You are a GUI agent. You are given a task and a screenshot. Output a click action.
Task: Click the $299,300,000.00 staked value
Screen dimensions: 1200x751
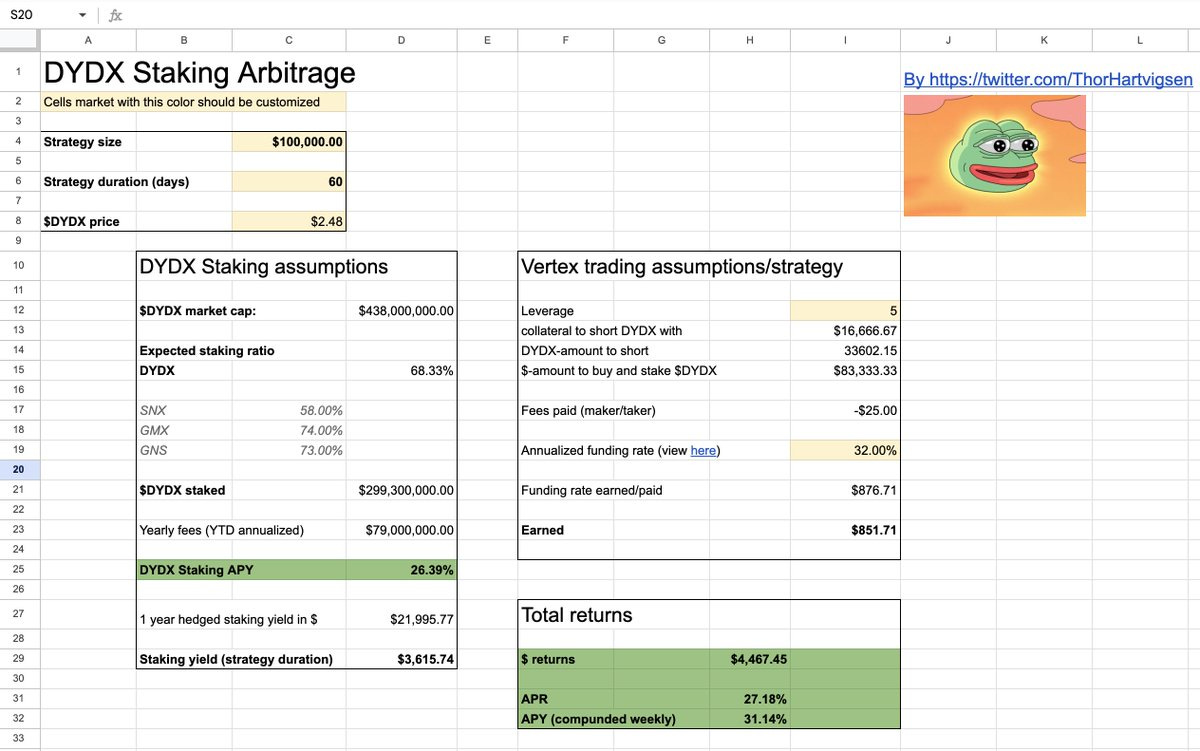point(406,491)
